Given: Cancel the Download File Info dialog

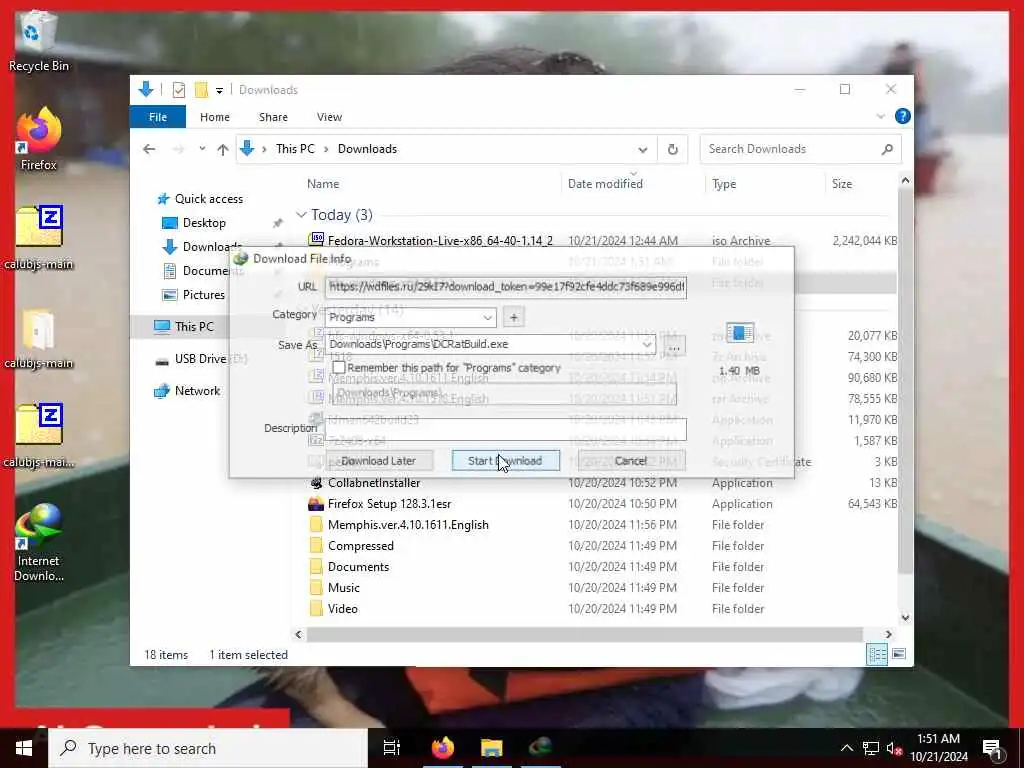Looking at the screenshot, I should point(631,460).
